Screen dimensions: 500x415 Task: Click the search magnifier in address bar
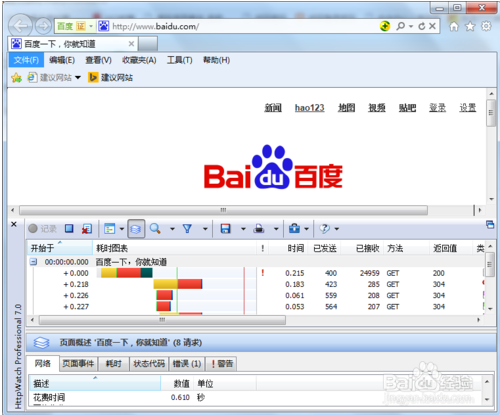(401, 26)
